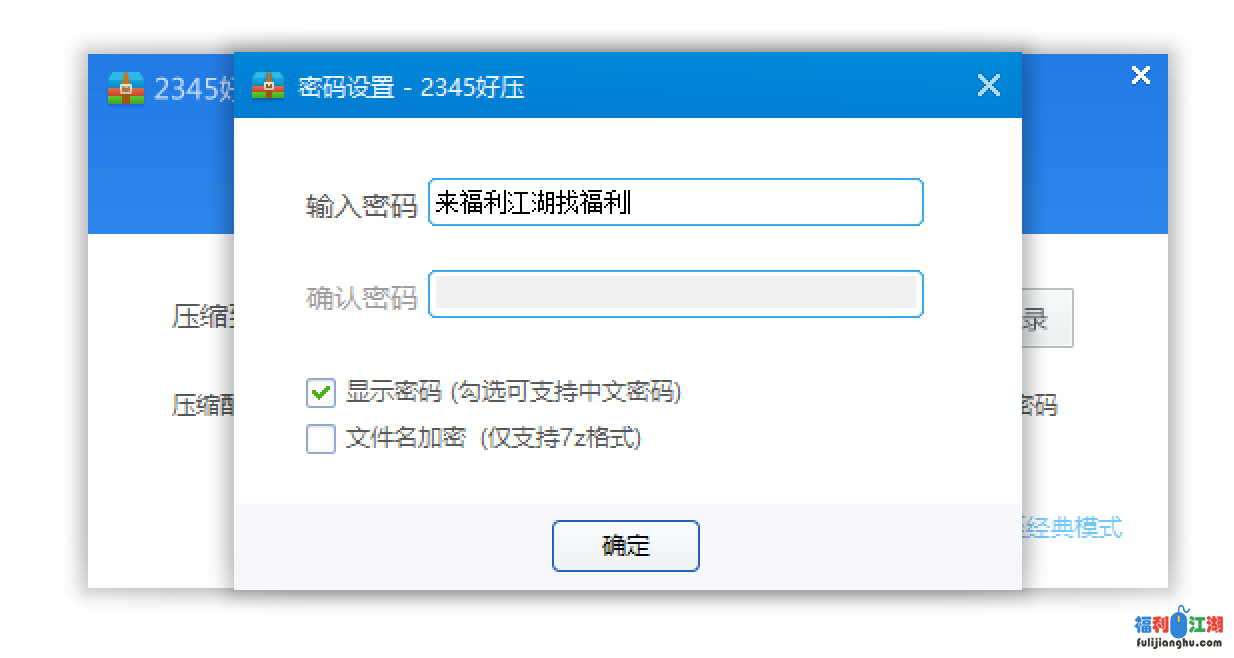
Task: Focus the 输入密码 text field
Action: [675, 203]
